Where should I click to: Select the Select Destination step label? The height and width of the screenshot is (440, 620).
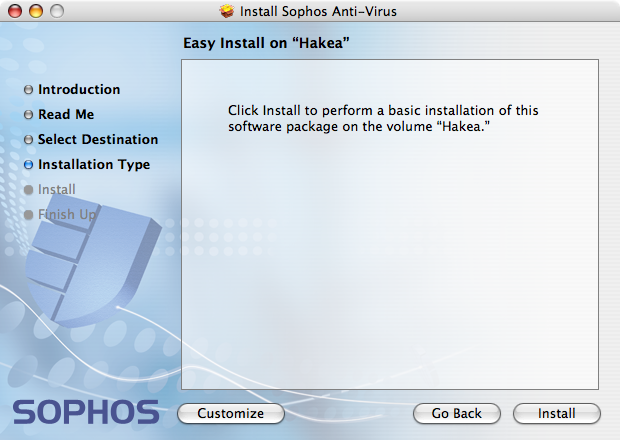pos(98,139)
